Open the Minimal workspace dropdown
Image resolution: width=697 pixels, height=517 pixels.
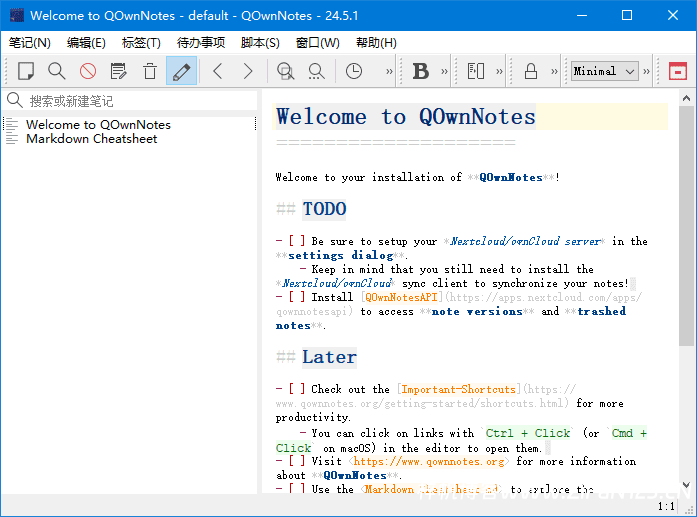(604, 71)
